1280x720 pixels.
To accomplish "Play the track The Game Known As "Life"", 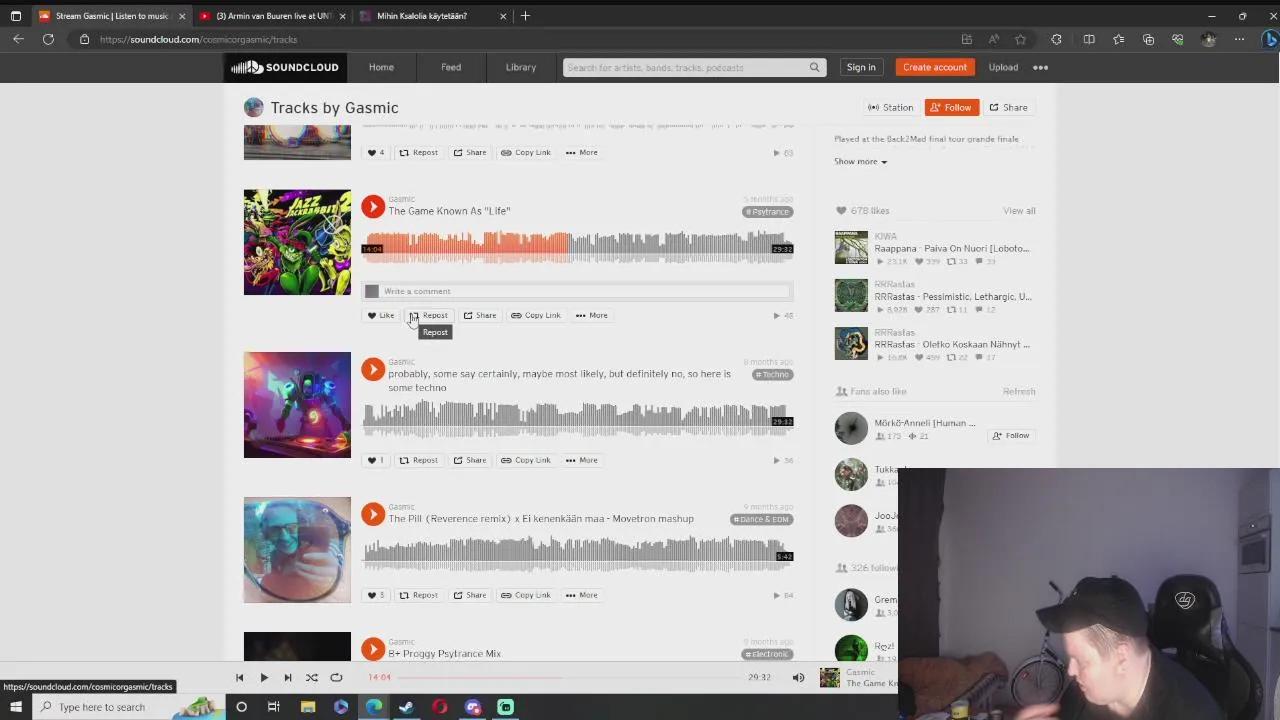I will click(x=373, y=206).
